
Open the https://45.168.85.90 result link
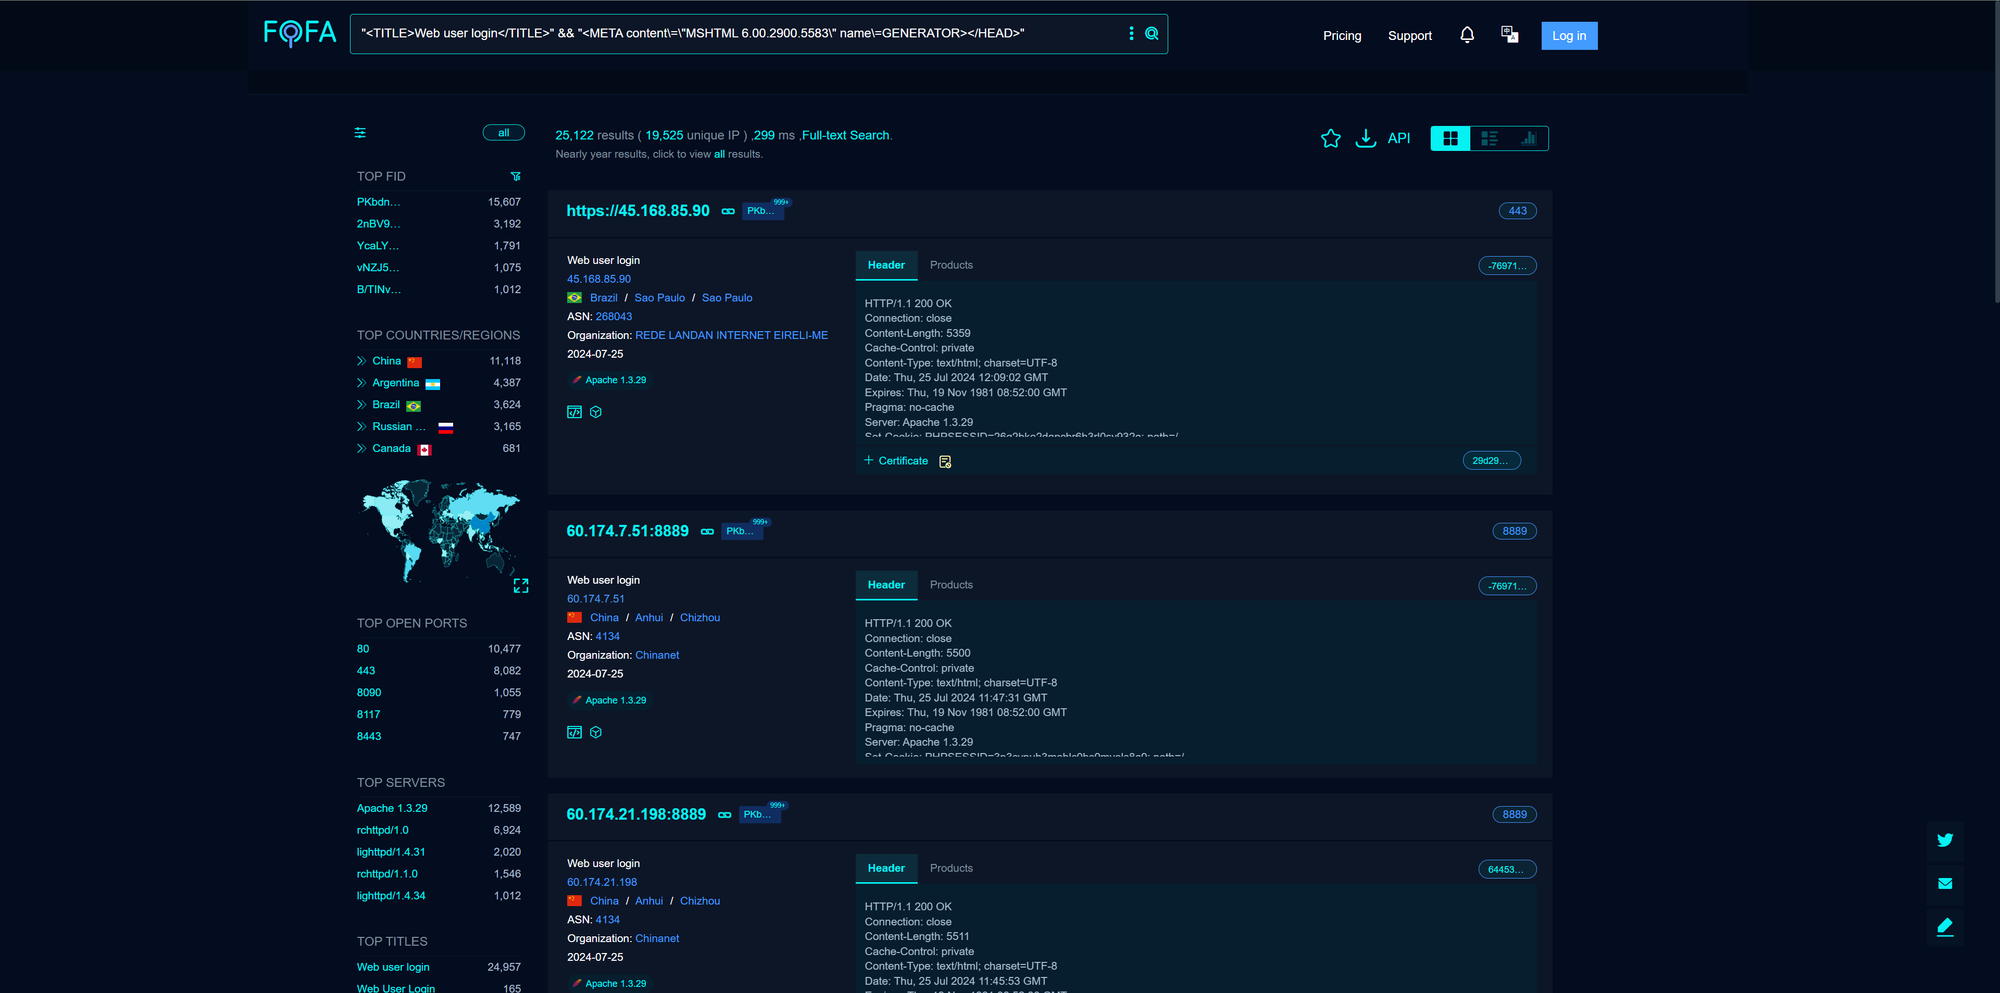[638, 211]
